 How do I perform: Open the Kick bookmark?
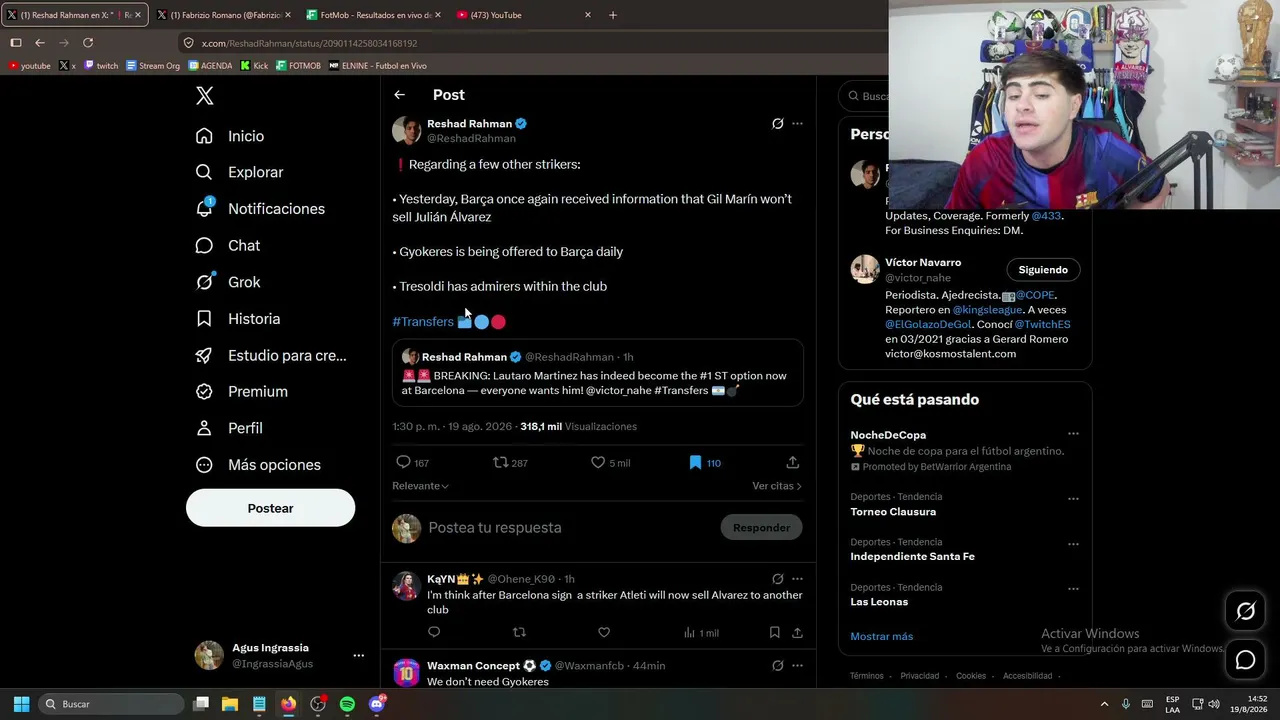pyautogui.click(x=254, y=66)
